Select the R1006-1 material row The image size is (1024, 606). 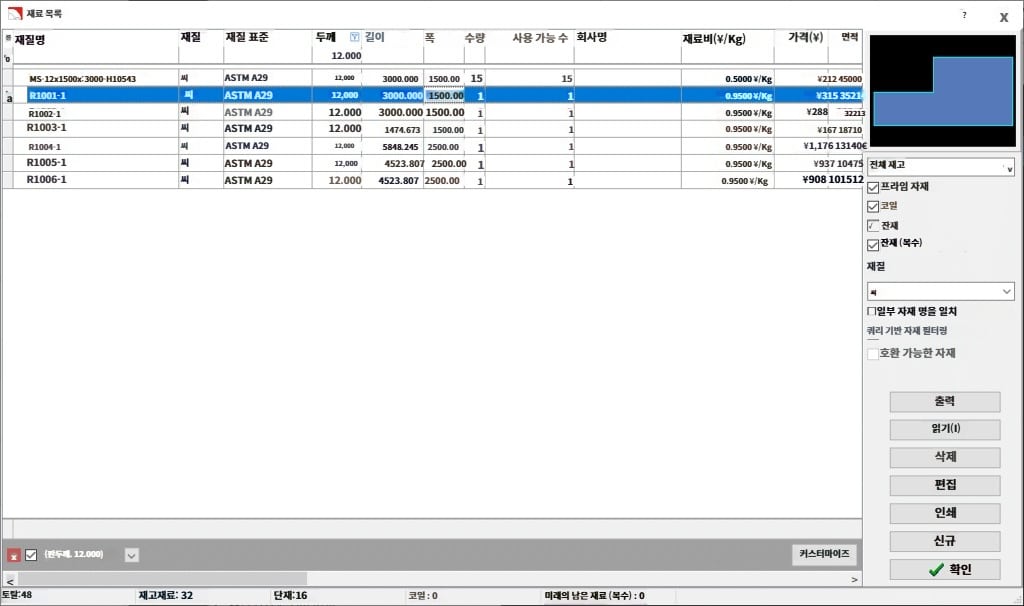point(432,180)
